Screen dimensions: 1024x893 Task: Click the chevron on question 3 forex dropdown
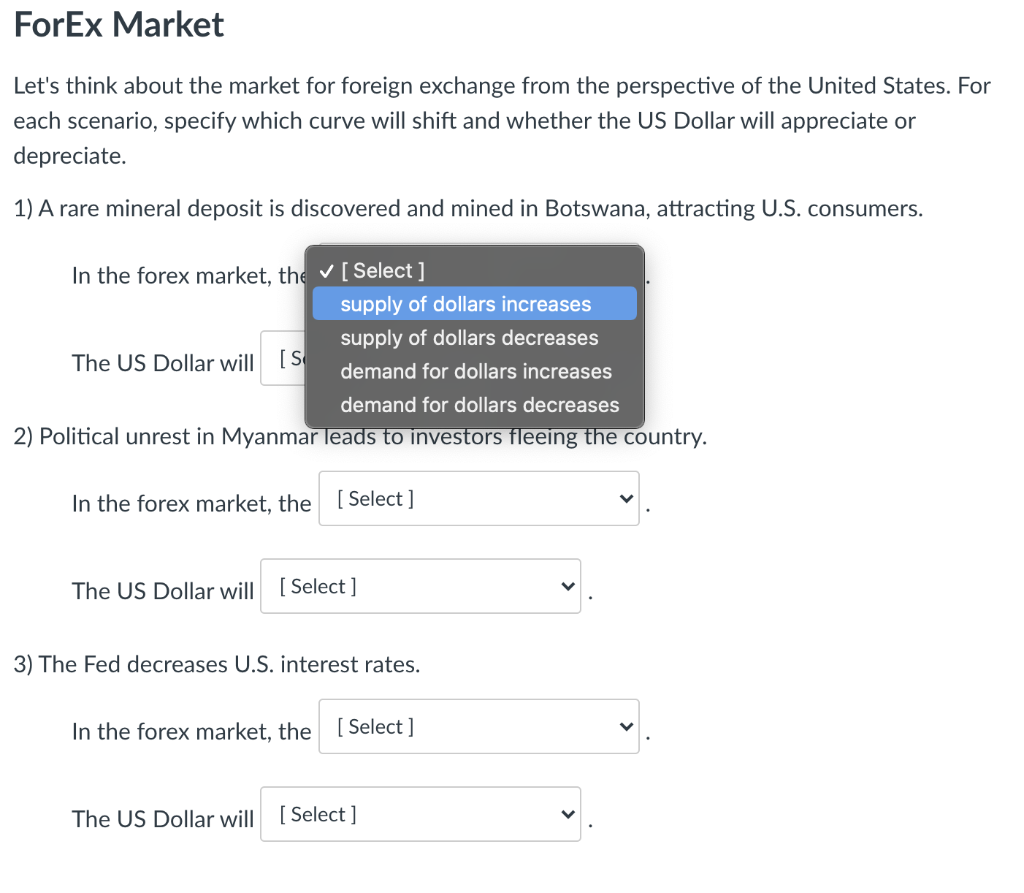[625, 726]
